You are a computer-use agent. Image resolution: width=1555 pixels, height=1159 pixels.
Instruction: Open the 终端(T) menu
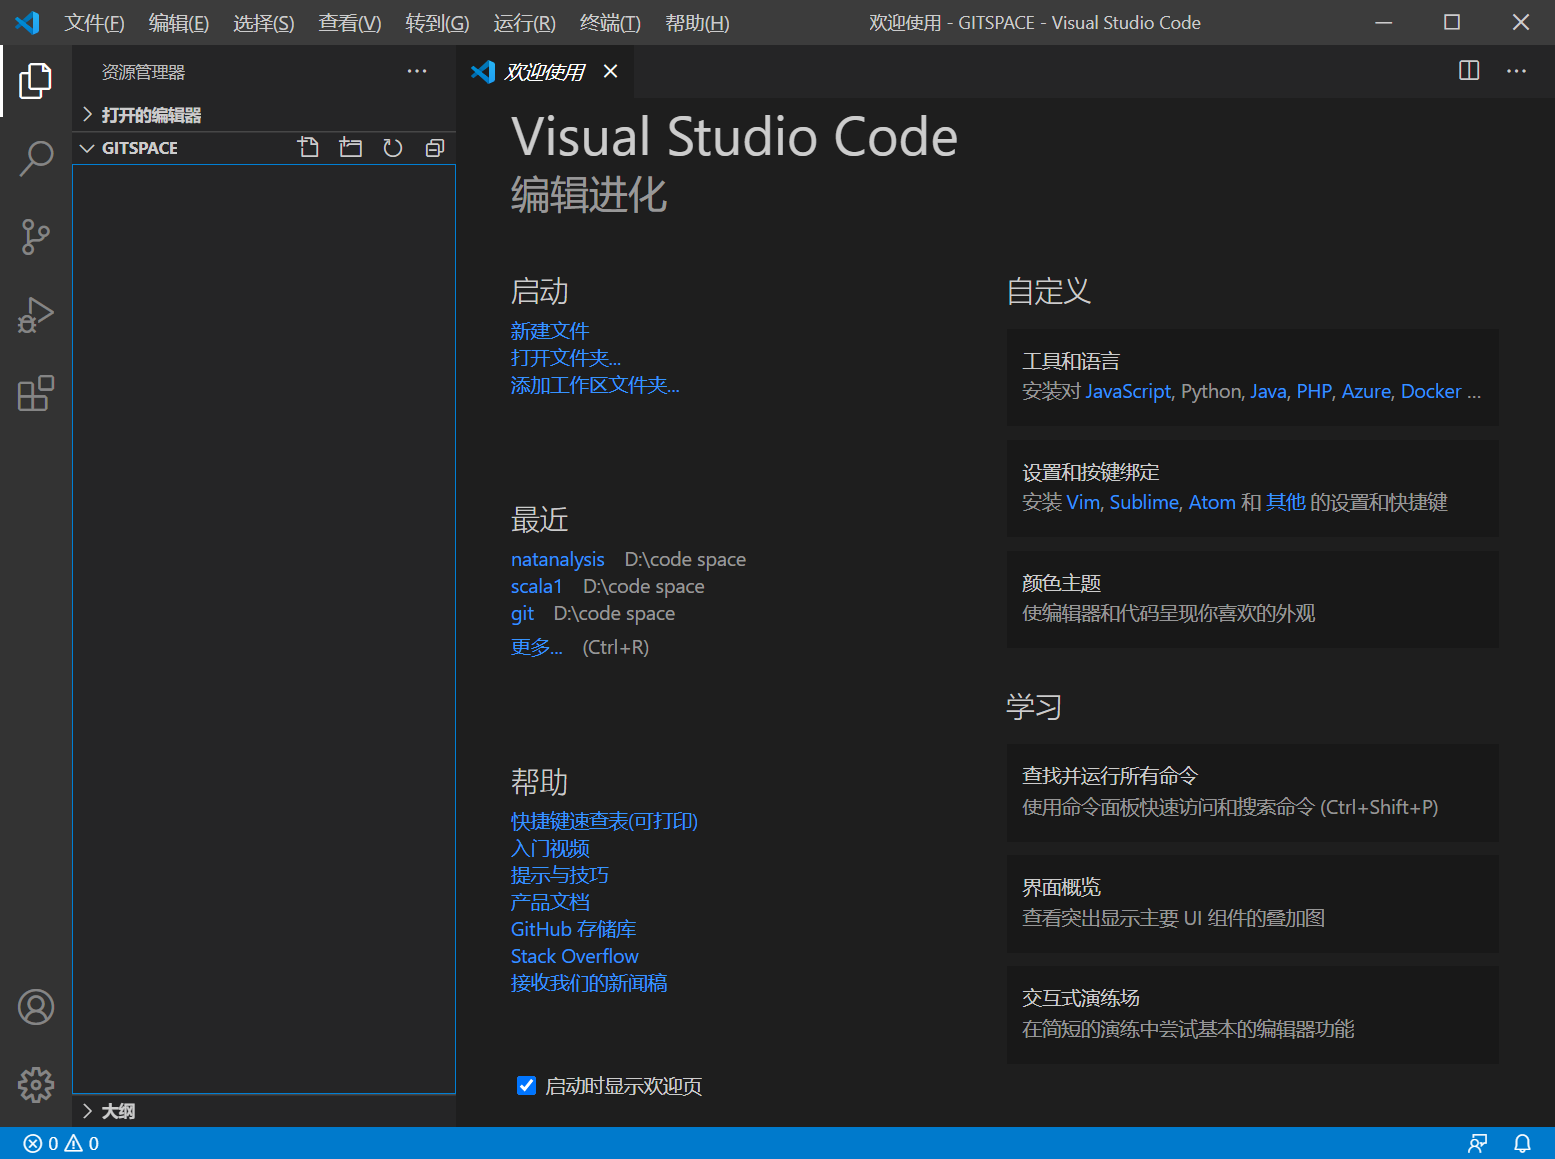[x=610, y=23]
